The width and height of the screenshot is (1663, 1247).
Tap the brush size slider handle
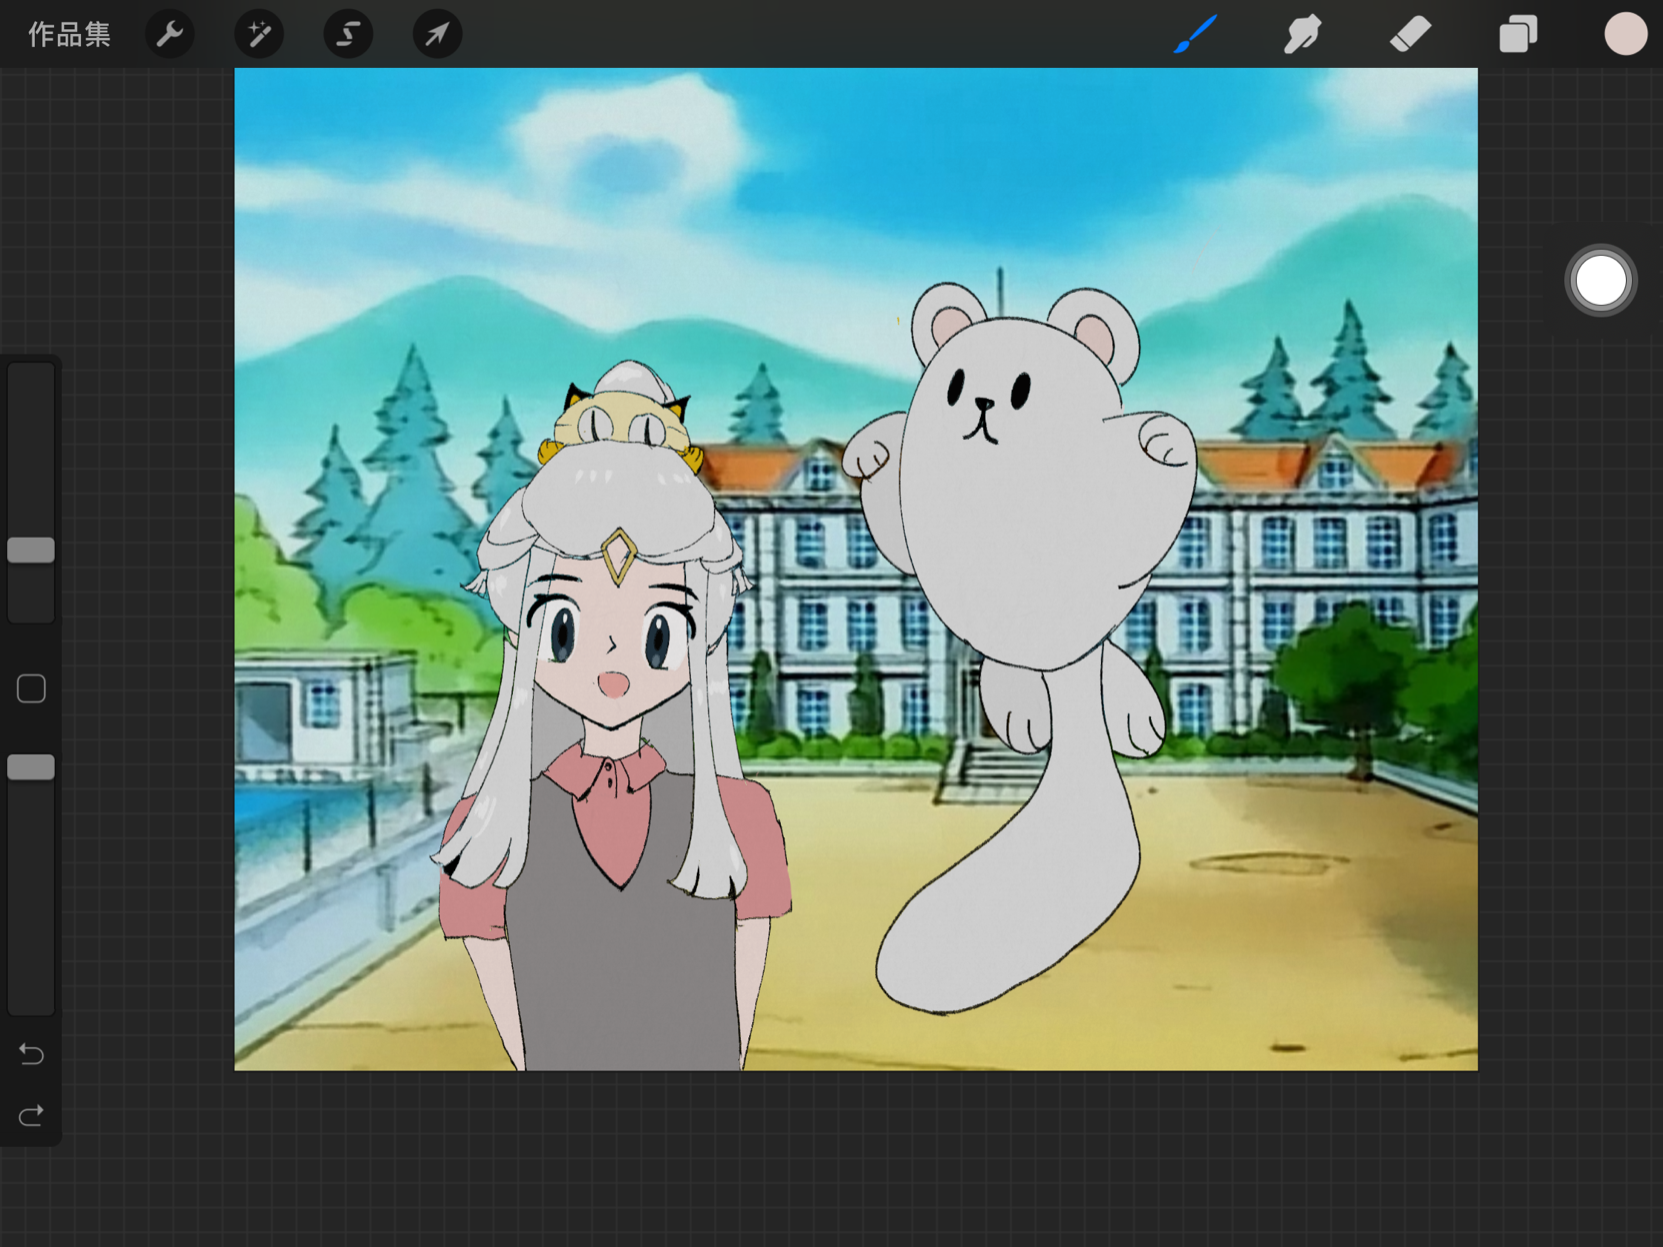(31, 549)
